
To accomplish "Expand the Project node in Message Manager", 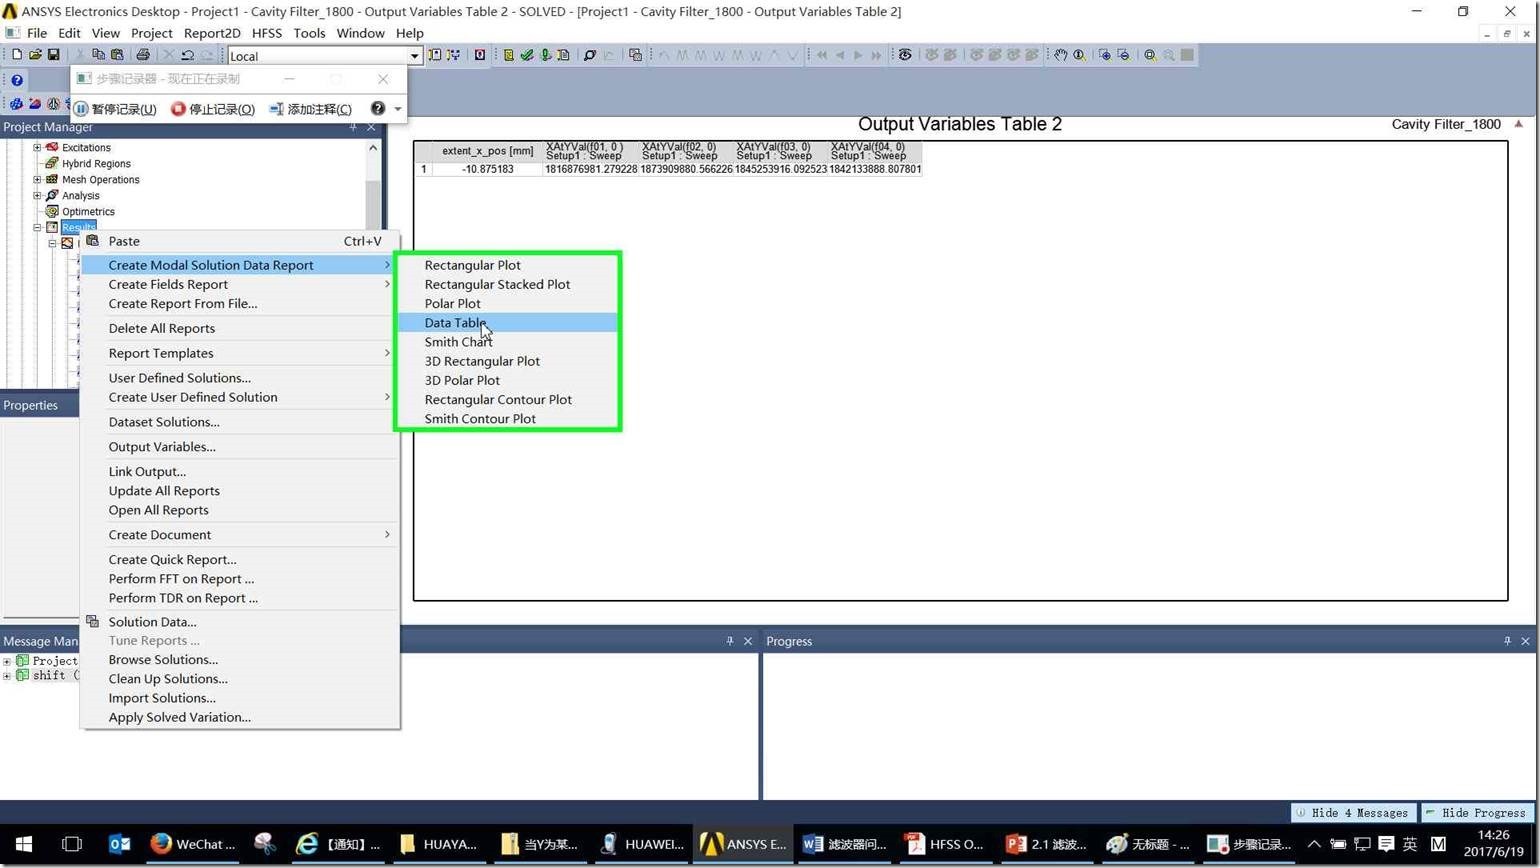I will 7,661.
